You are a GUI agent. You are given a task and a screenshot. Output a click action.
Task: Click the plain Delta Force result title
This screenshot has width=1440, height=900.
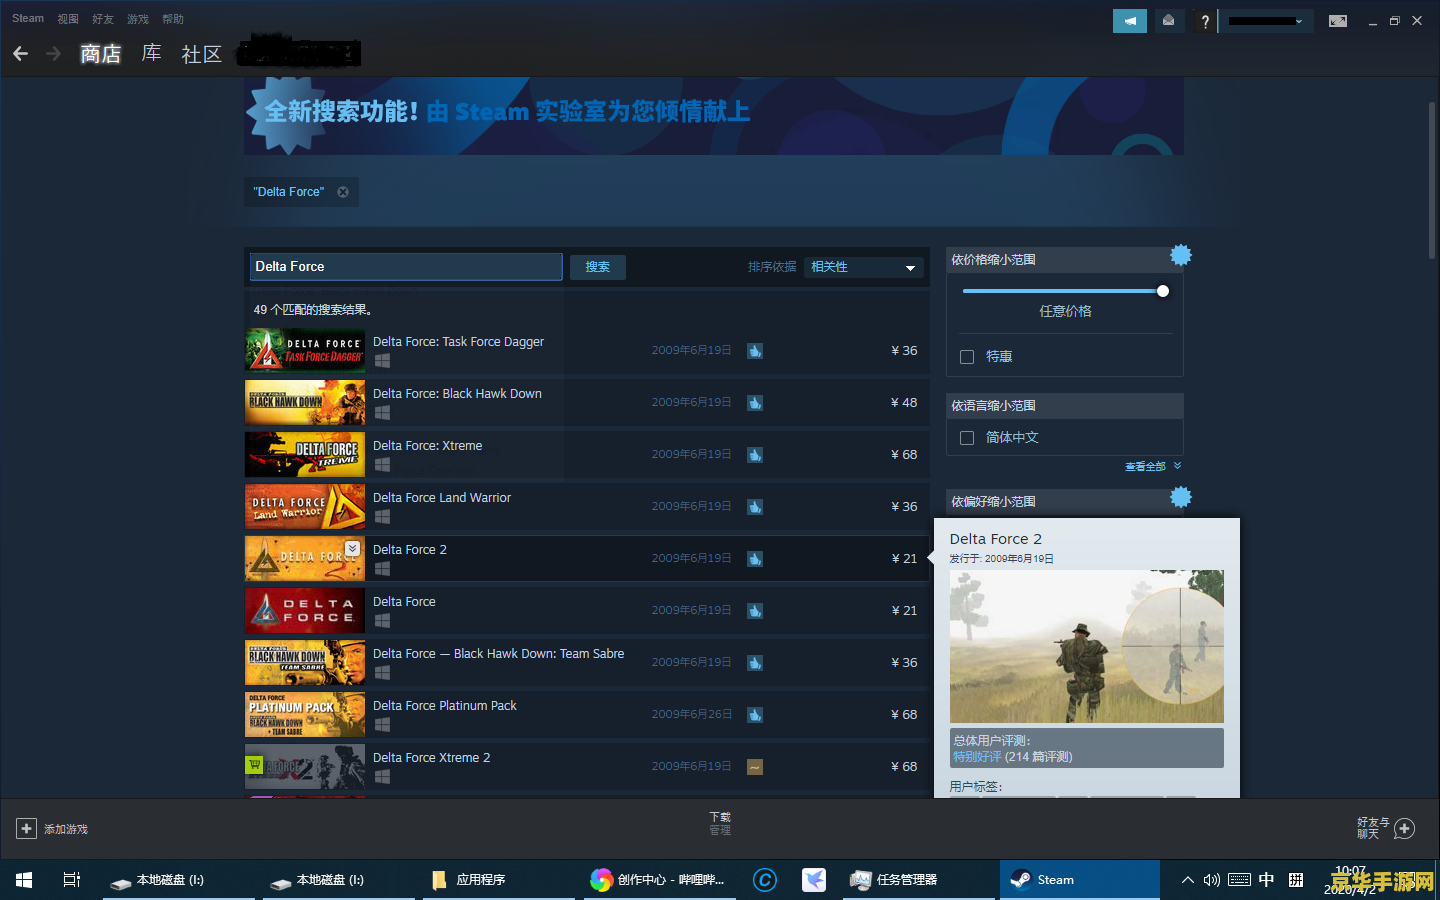404,602
